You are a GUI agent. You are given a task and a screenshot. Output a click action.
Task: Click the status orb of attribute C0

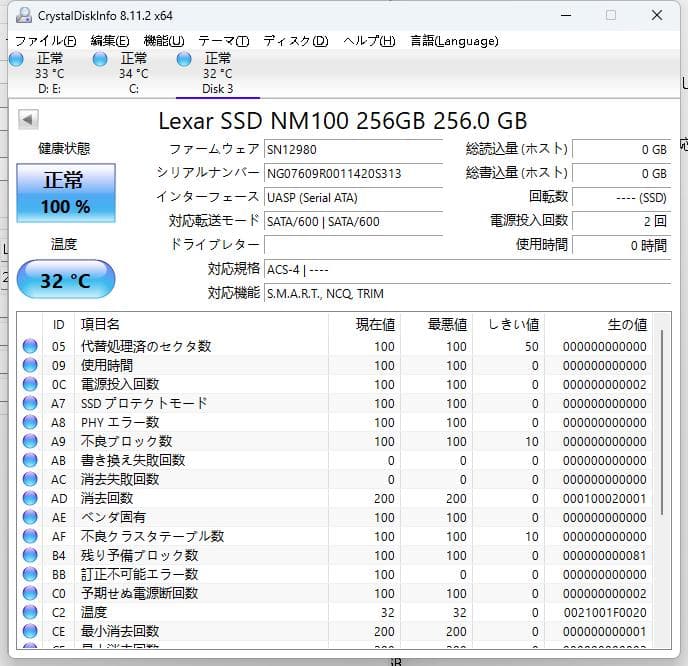[x=30, y=593]
